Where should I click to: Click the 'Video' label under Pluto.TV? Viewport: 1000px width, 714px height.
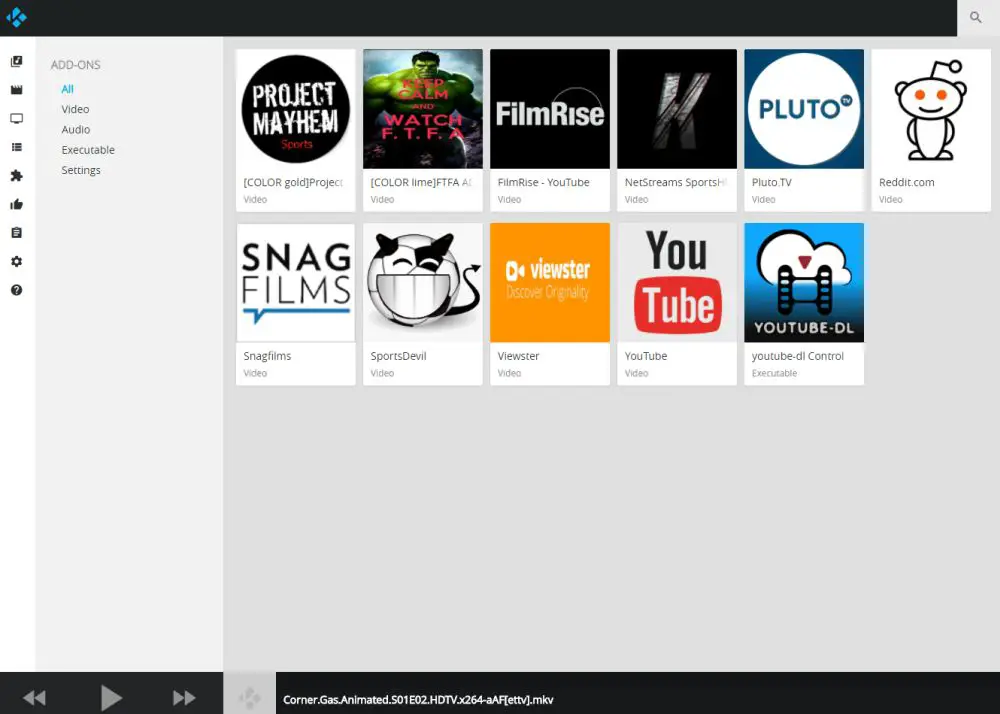tap(763, 200)
